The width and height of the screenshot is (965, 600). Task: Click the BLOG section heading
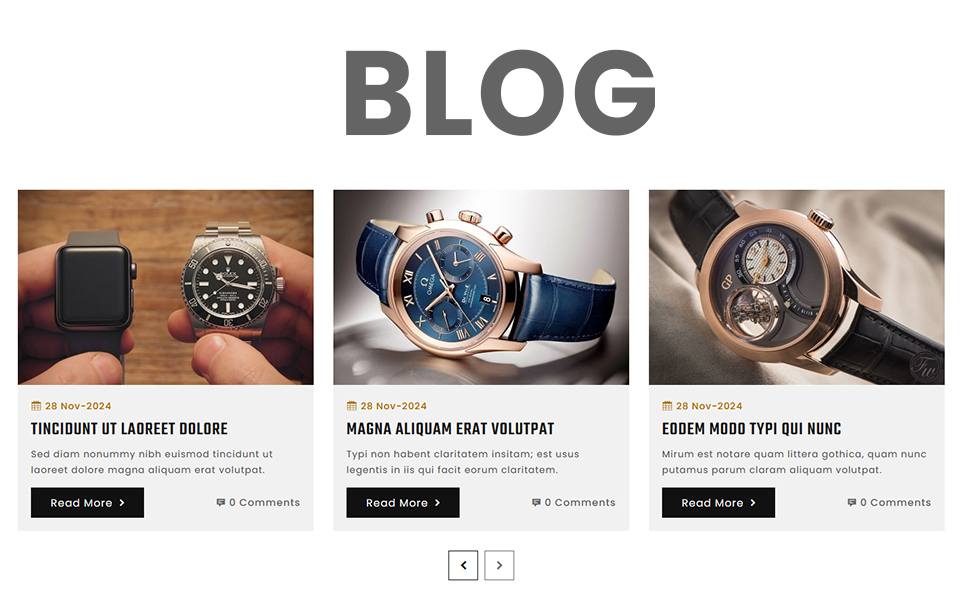coord(500,93)
